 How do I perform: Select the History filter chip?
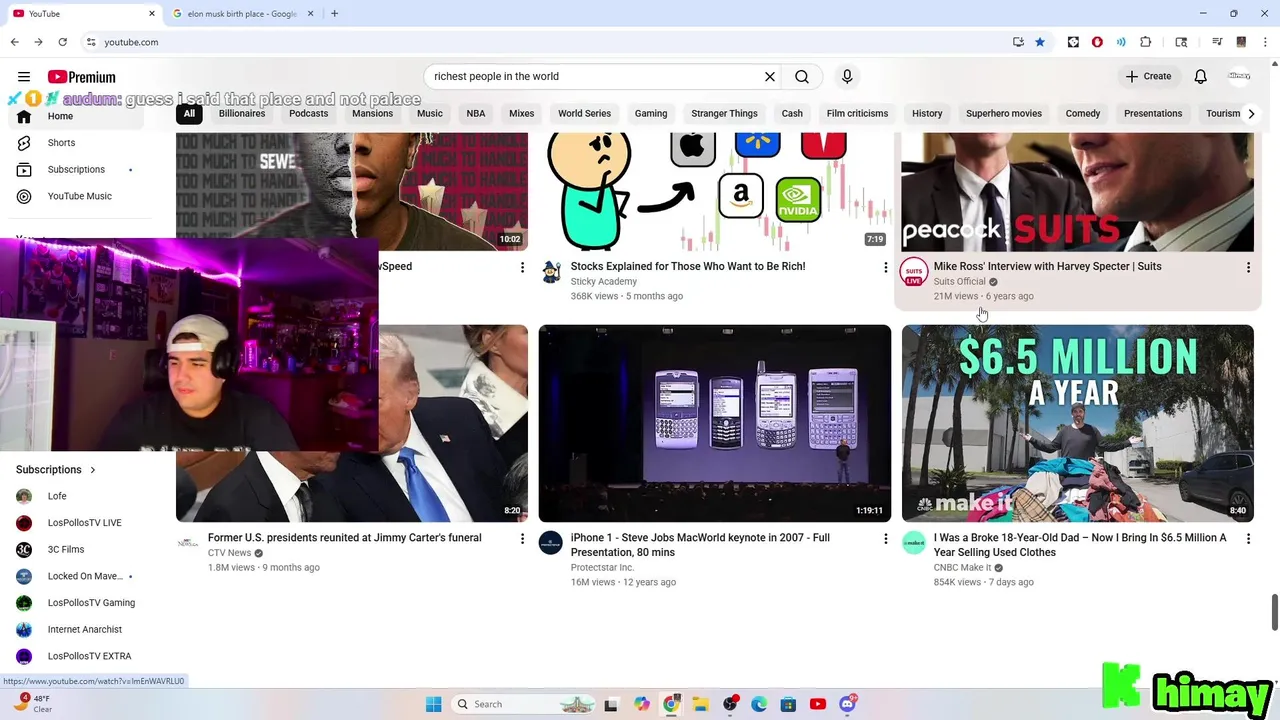coord(927,113)
